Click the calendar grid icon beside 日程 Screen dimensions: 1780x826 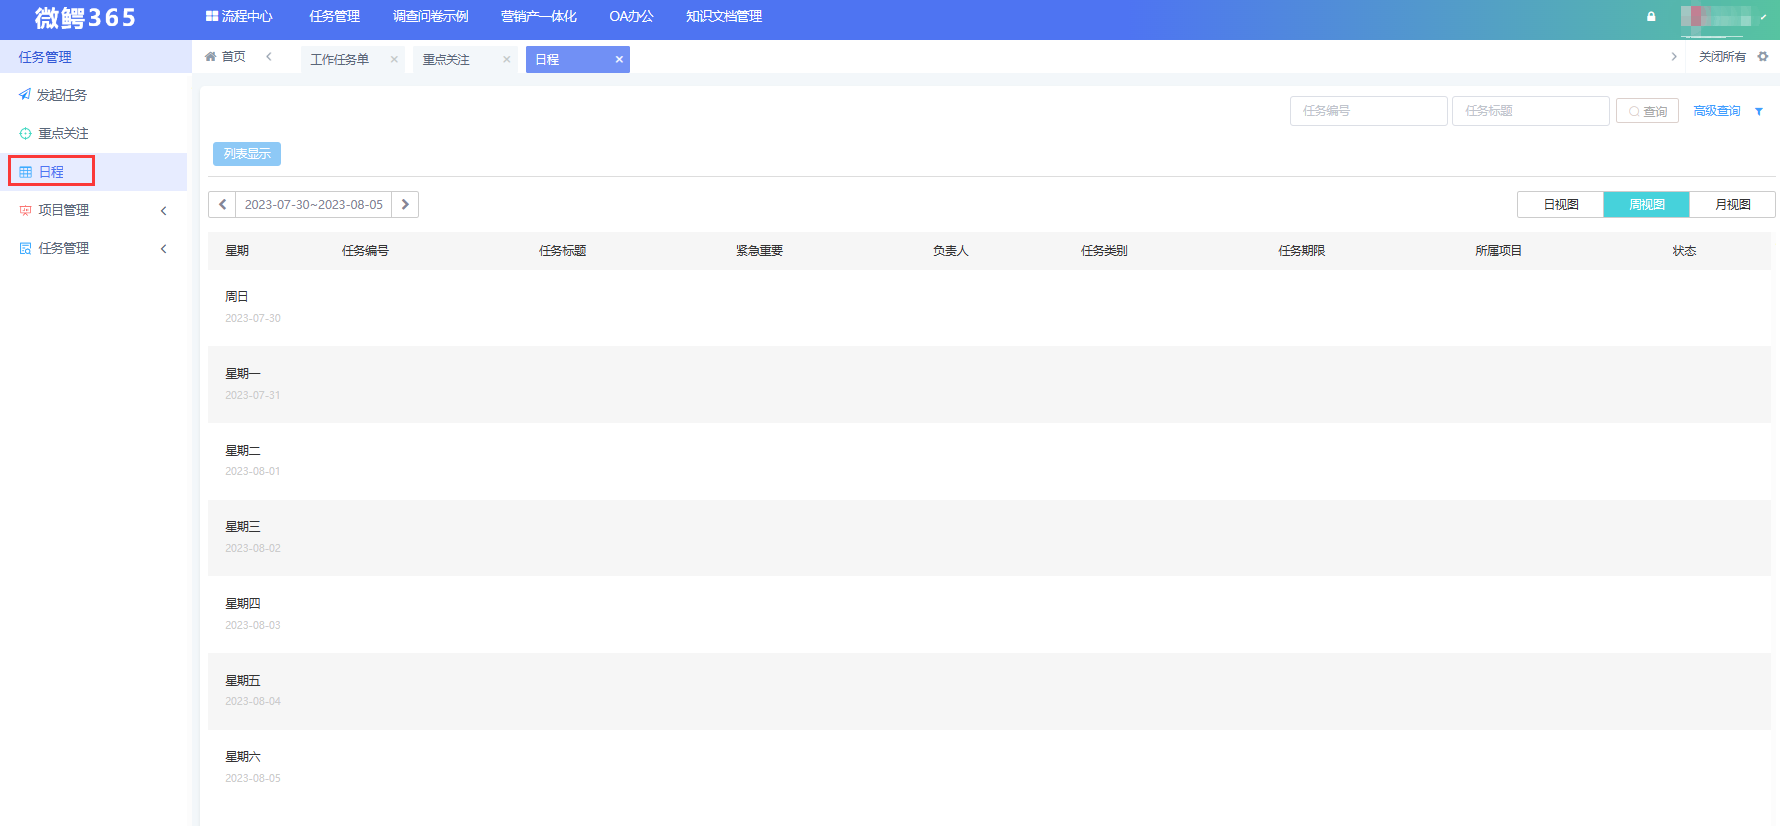(x=26, y=172)
